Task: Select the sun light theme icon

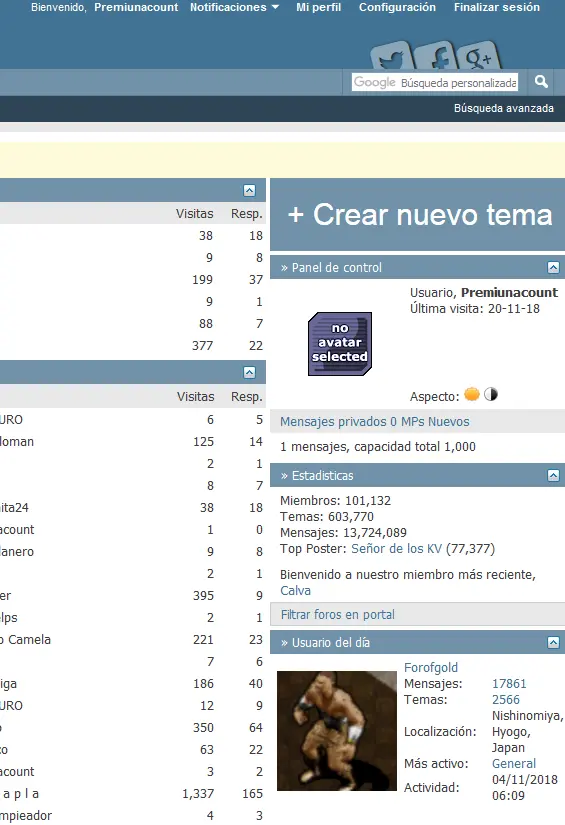Action: point(472,394)
